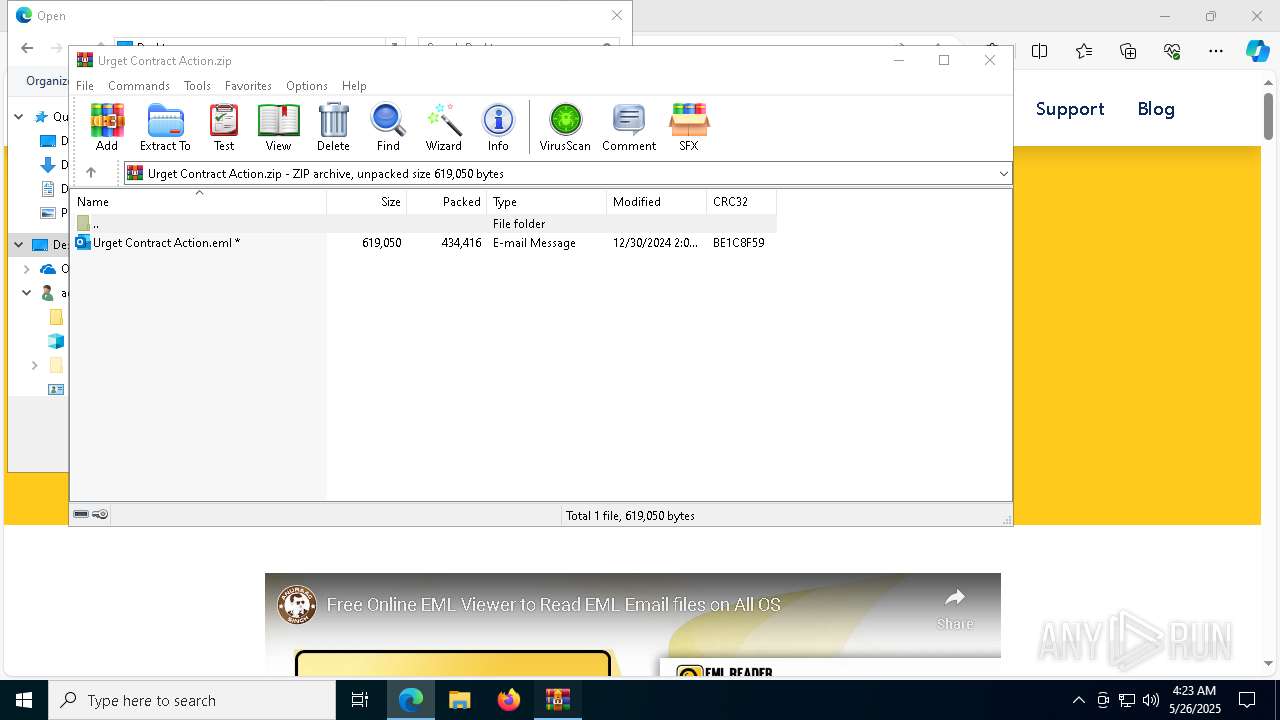The width and height of the screenshot is (1280, 720).
Task: Open Edge Collections icon
Action: click(1128, 51)
